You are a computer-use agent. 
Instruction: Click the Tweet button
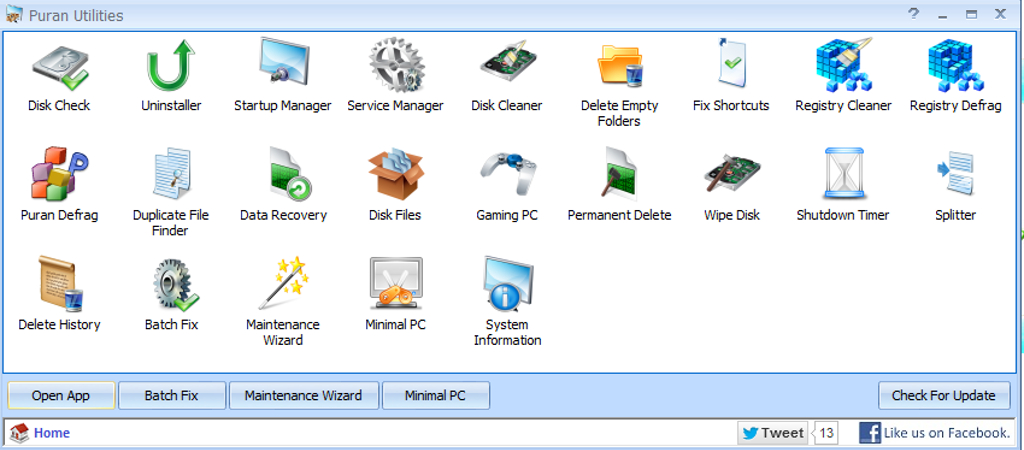(773, 433)
